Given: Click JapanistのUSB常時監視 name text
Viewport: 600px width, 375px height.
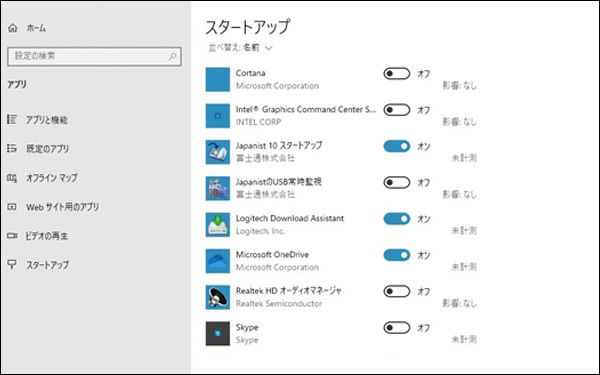Looking at the screenshot, I should tap(279, 182).
